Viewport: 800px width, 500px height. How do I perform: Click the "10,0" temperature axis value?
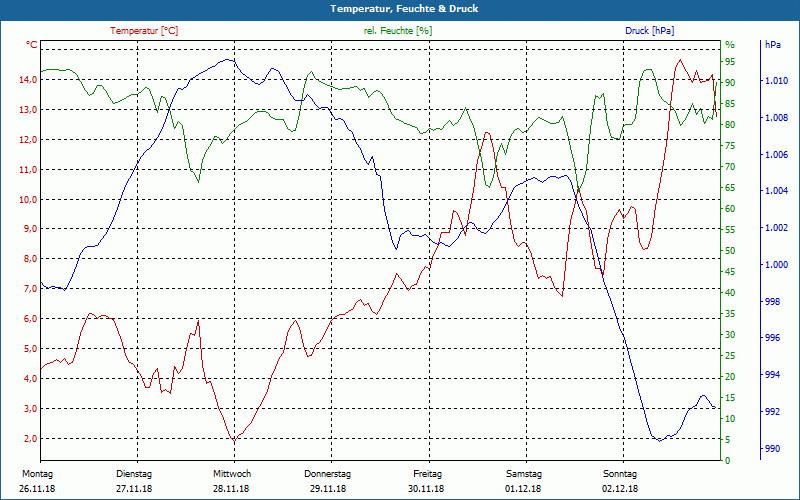pyautogui.click(x=28, y=199)
